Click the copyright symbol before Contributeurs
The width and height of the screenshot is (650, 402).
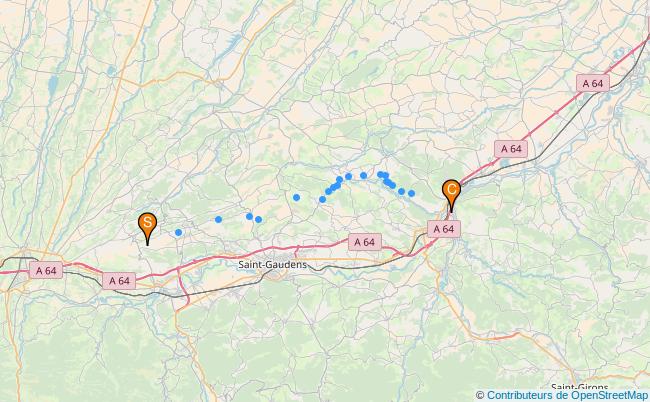(x=480, y=395)
